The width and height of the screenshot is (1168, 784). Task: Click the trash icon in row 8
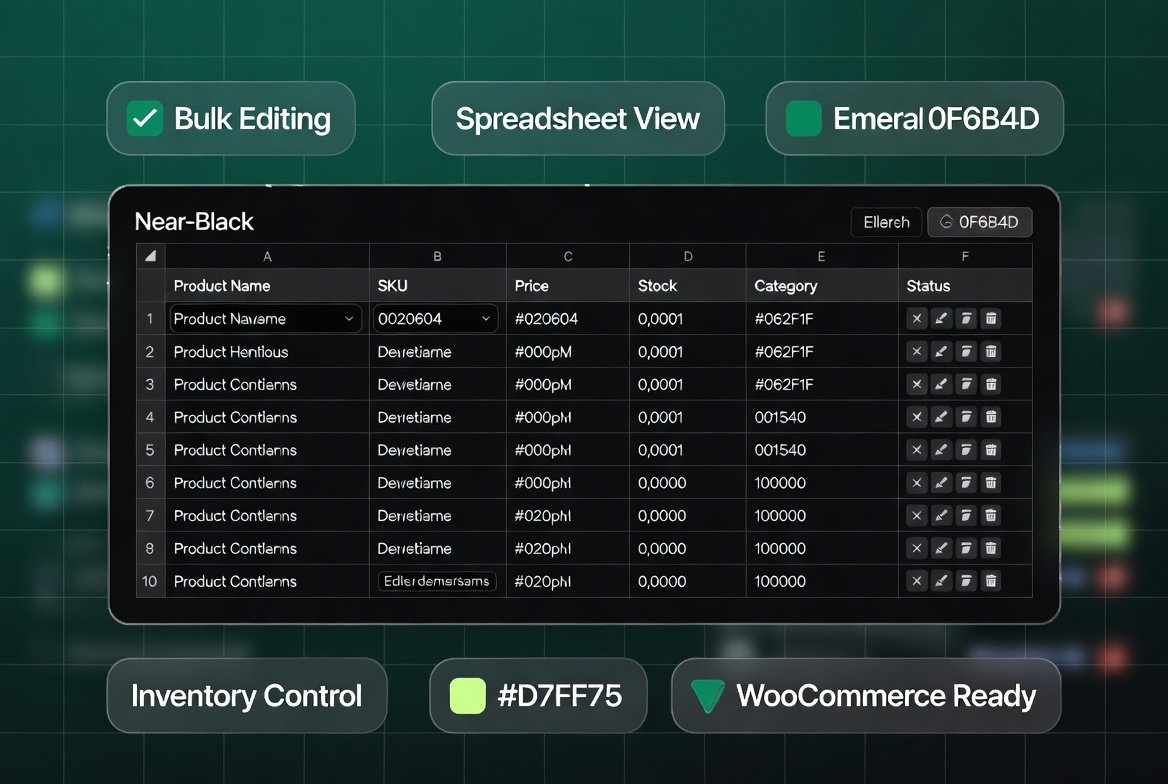click(991, 549)
